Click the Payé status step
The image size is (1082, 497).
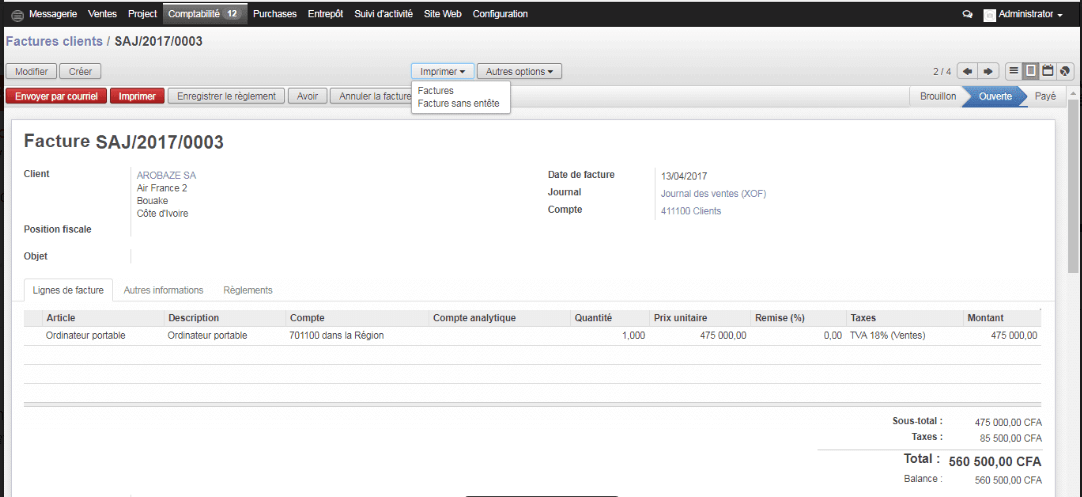pos(1045,97)
